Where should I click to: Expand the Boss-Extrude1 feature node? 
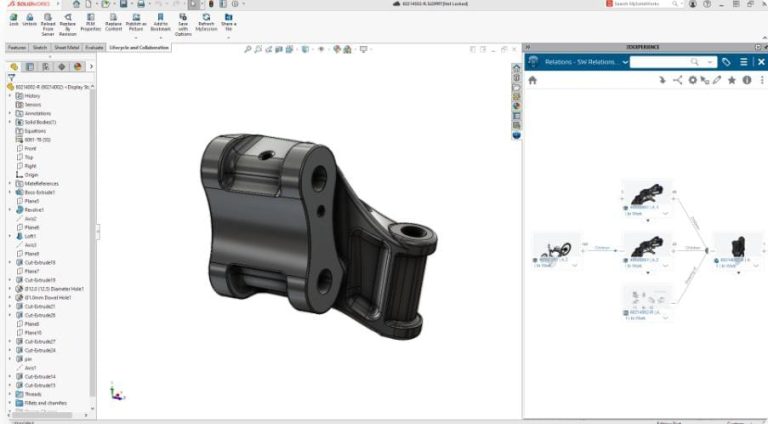[10, 192]
